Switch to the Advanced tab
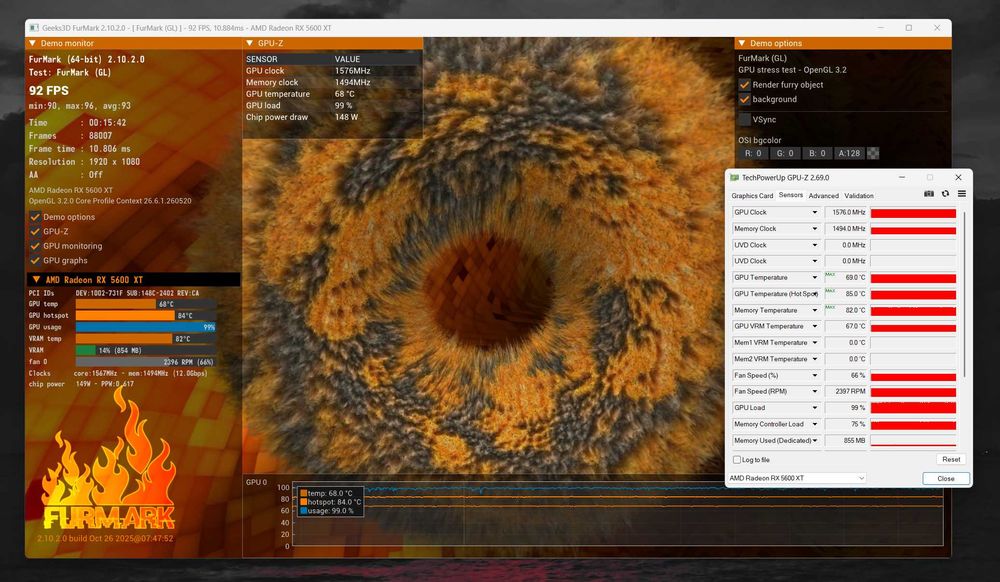This screenshot has height=582, width=1000. click(x=823, y=196)
